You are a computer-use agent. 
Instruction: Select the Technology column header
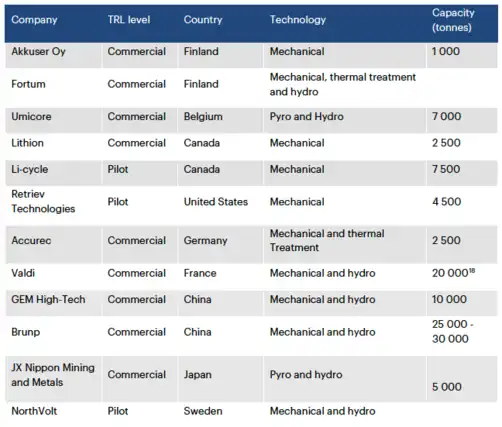[x=298, y=20]
